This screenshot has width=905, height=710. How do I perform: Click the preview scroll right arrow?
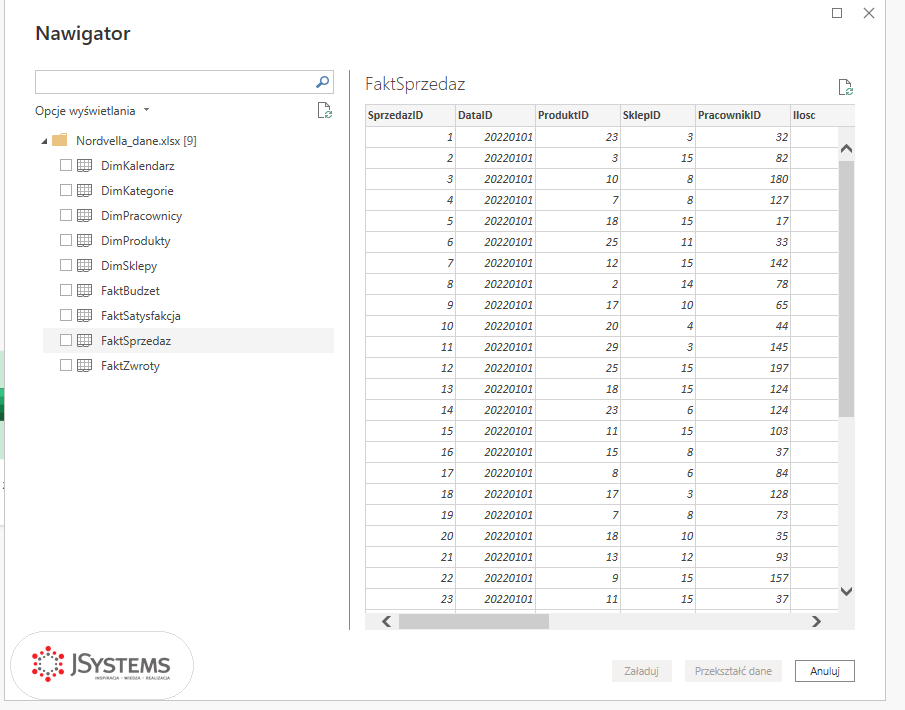[x=816, y=622]
